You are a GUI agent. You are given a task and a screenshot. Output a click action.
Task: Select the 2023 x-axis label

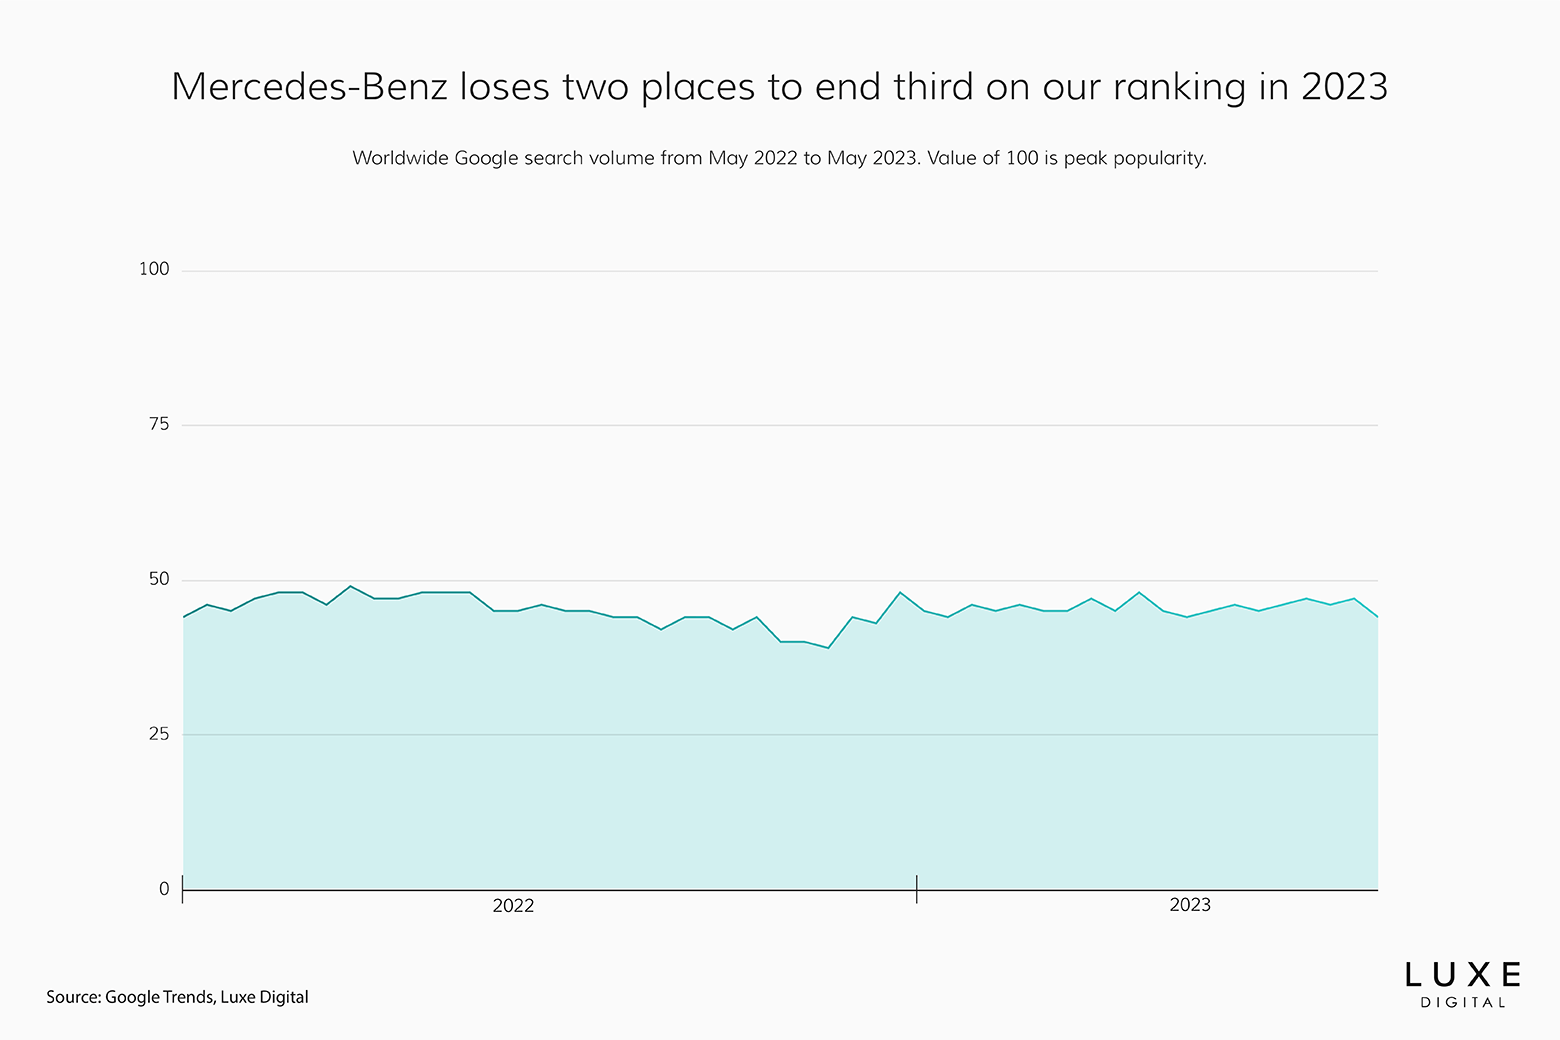(x=1189, y=906)
